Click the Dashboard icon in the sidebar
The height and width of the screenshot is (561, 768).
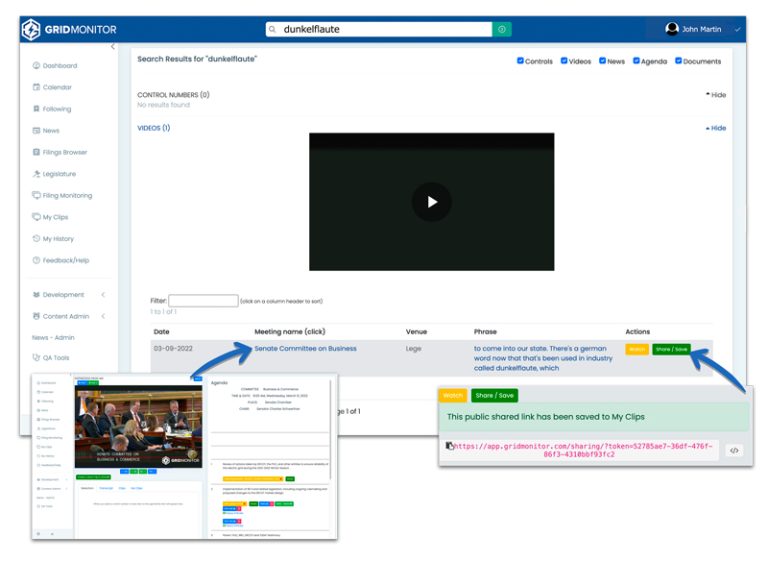tap(36, 66)
